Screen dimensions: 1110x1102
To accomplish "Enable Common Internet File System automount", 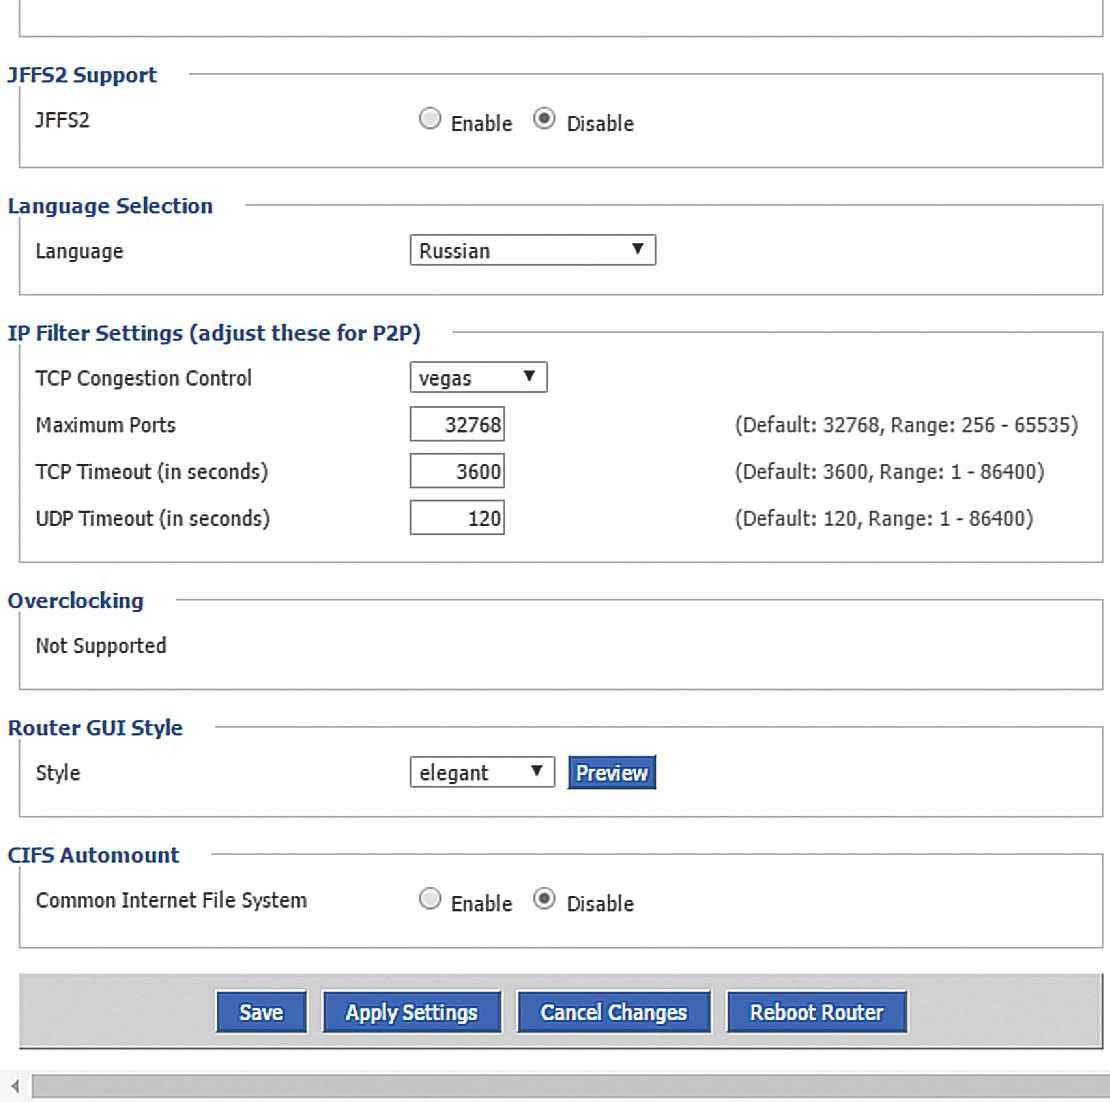I will pyautogui.click(x=430, y=900).
